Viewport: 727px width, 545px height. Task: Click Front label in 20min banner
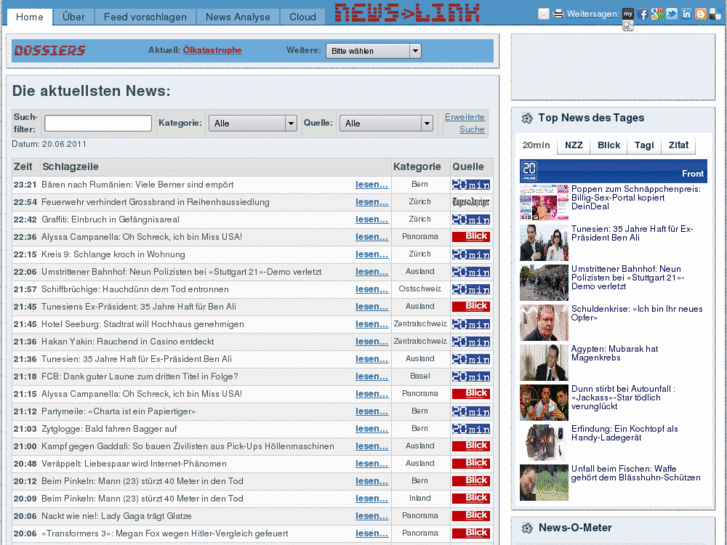(693, 173)
